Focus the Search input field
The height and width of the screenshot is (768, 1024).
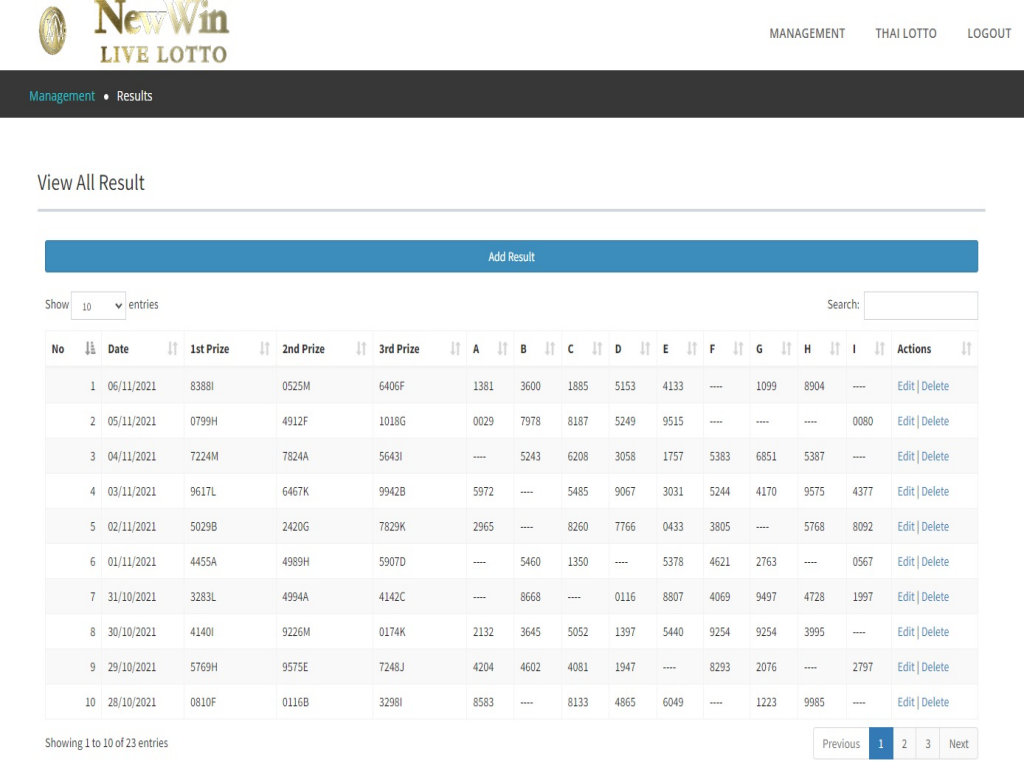point(920,305)
